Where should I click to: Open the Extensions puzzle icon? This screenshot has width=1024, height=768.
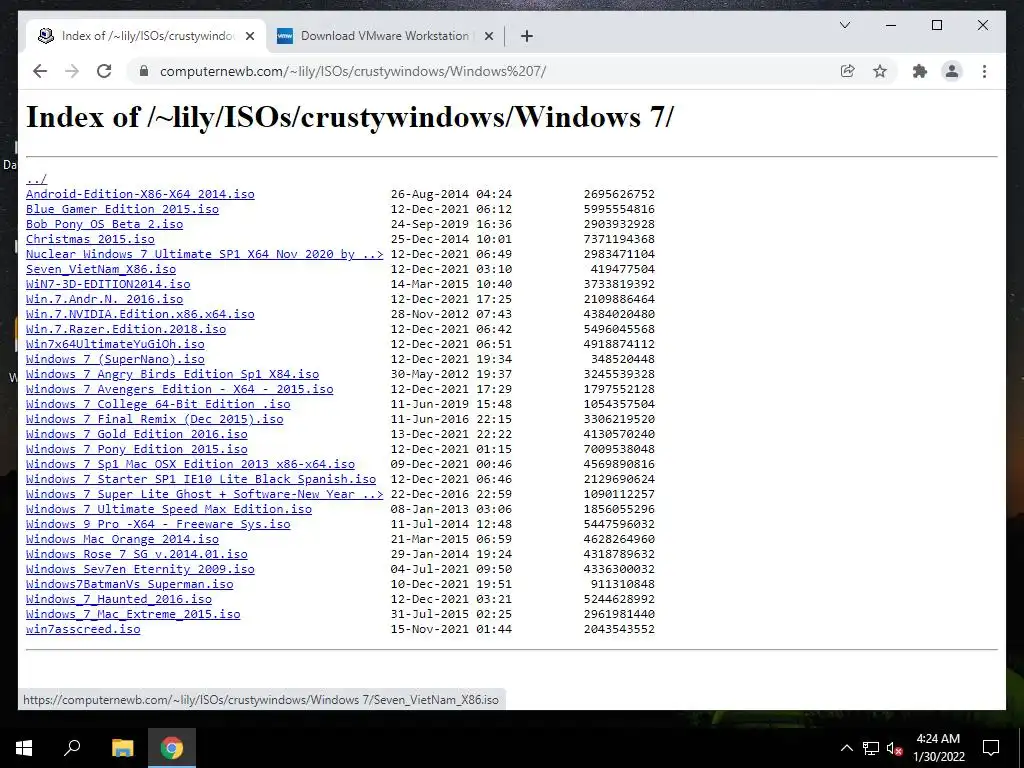coord(920,71)
